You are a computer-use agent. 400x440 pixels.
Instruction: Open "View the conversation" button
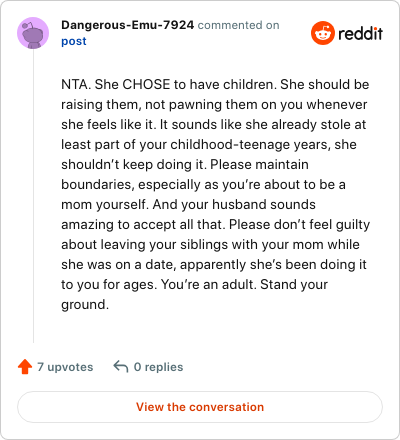200,407
